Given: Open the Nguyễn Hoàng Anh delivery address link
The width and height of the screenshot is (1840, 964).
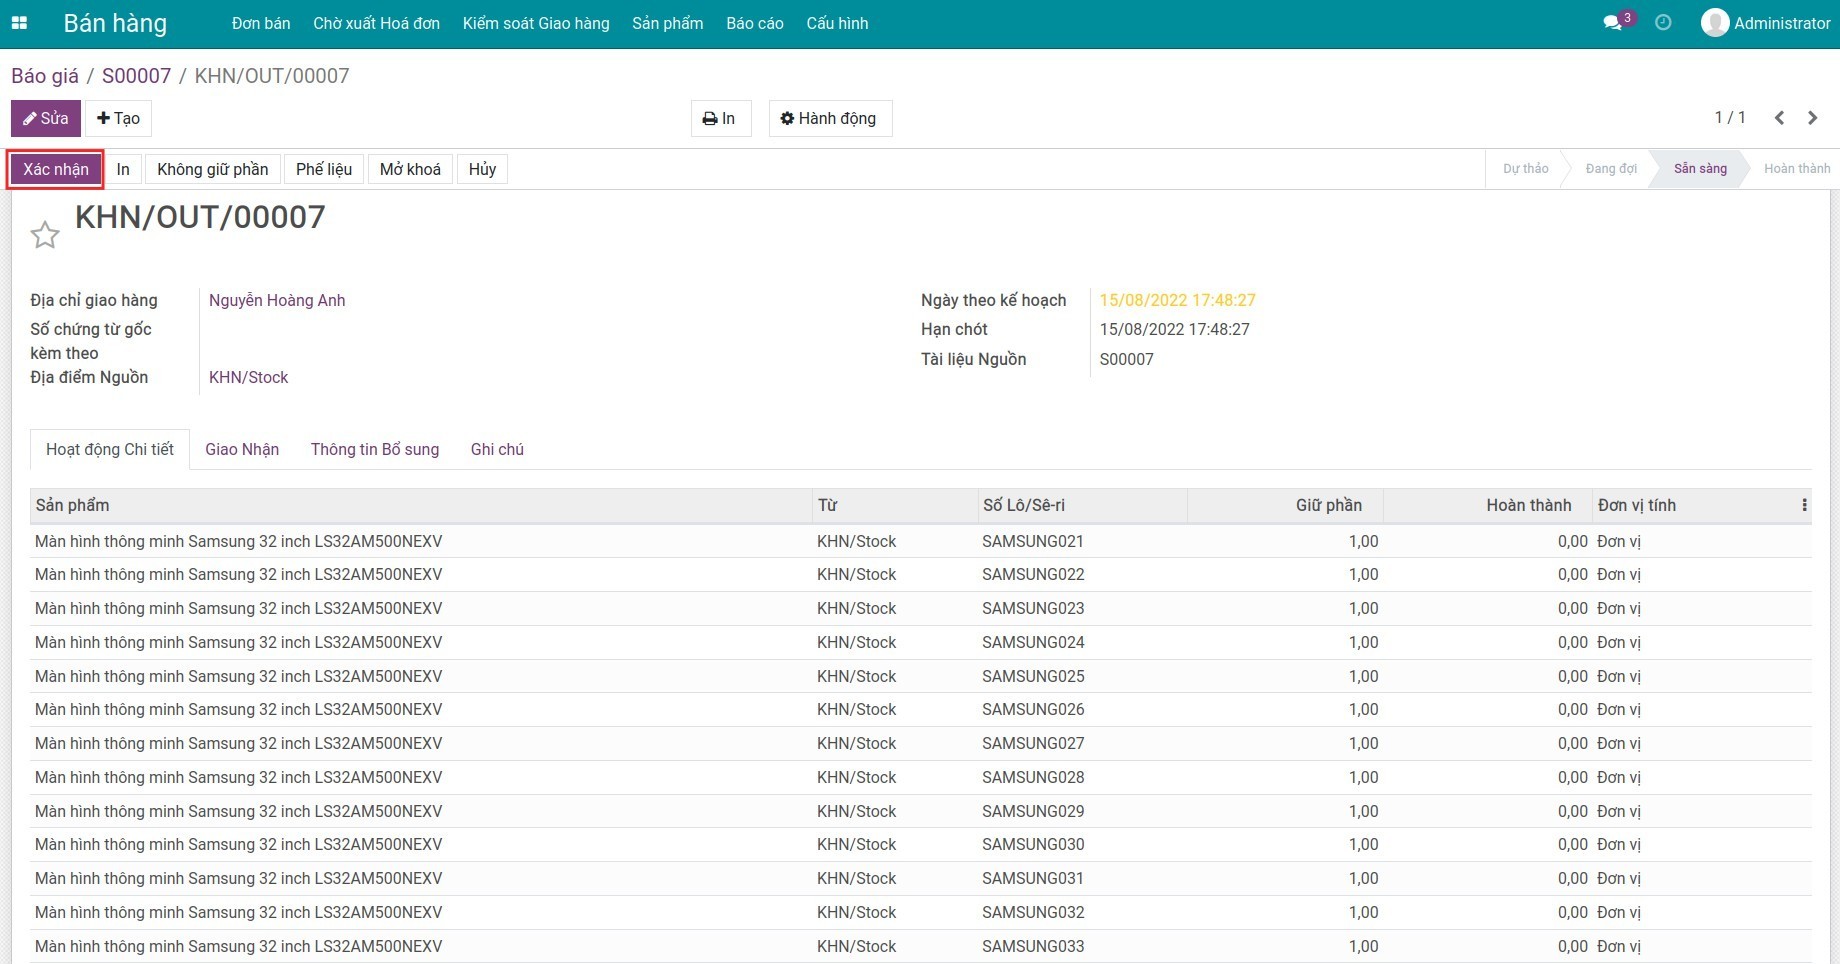Looking at the screenshot, I should pos(277,300).
